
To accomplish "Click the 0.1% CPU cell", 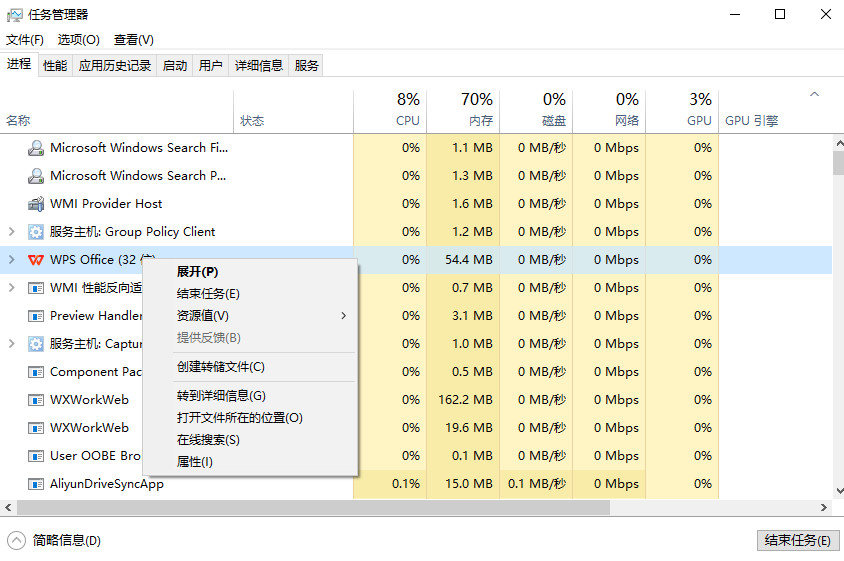I will pos(390,484).
